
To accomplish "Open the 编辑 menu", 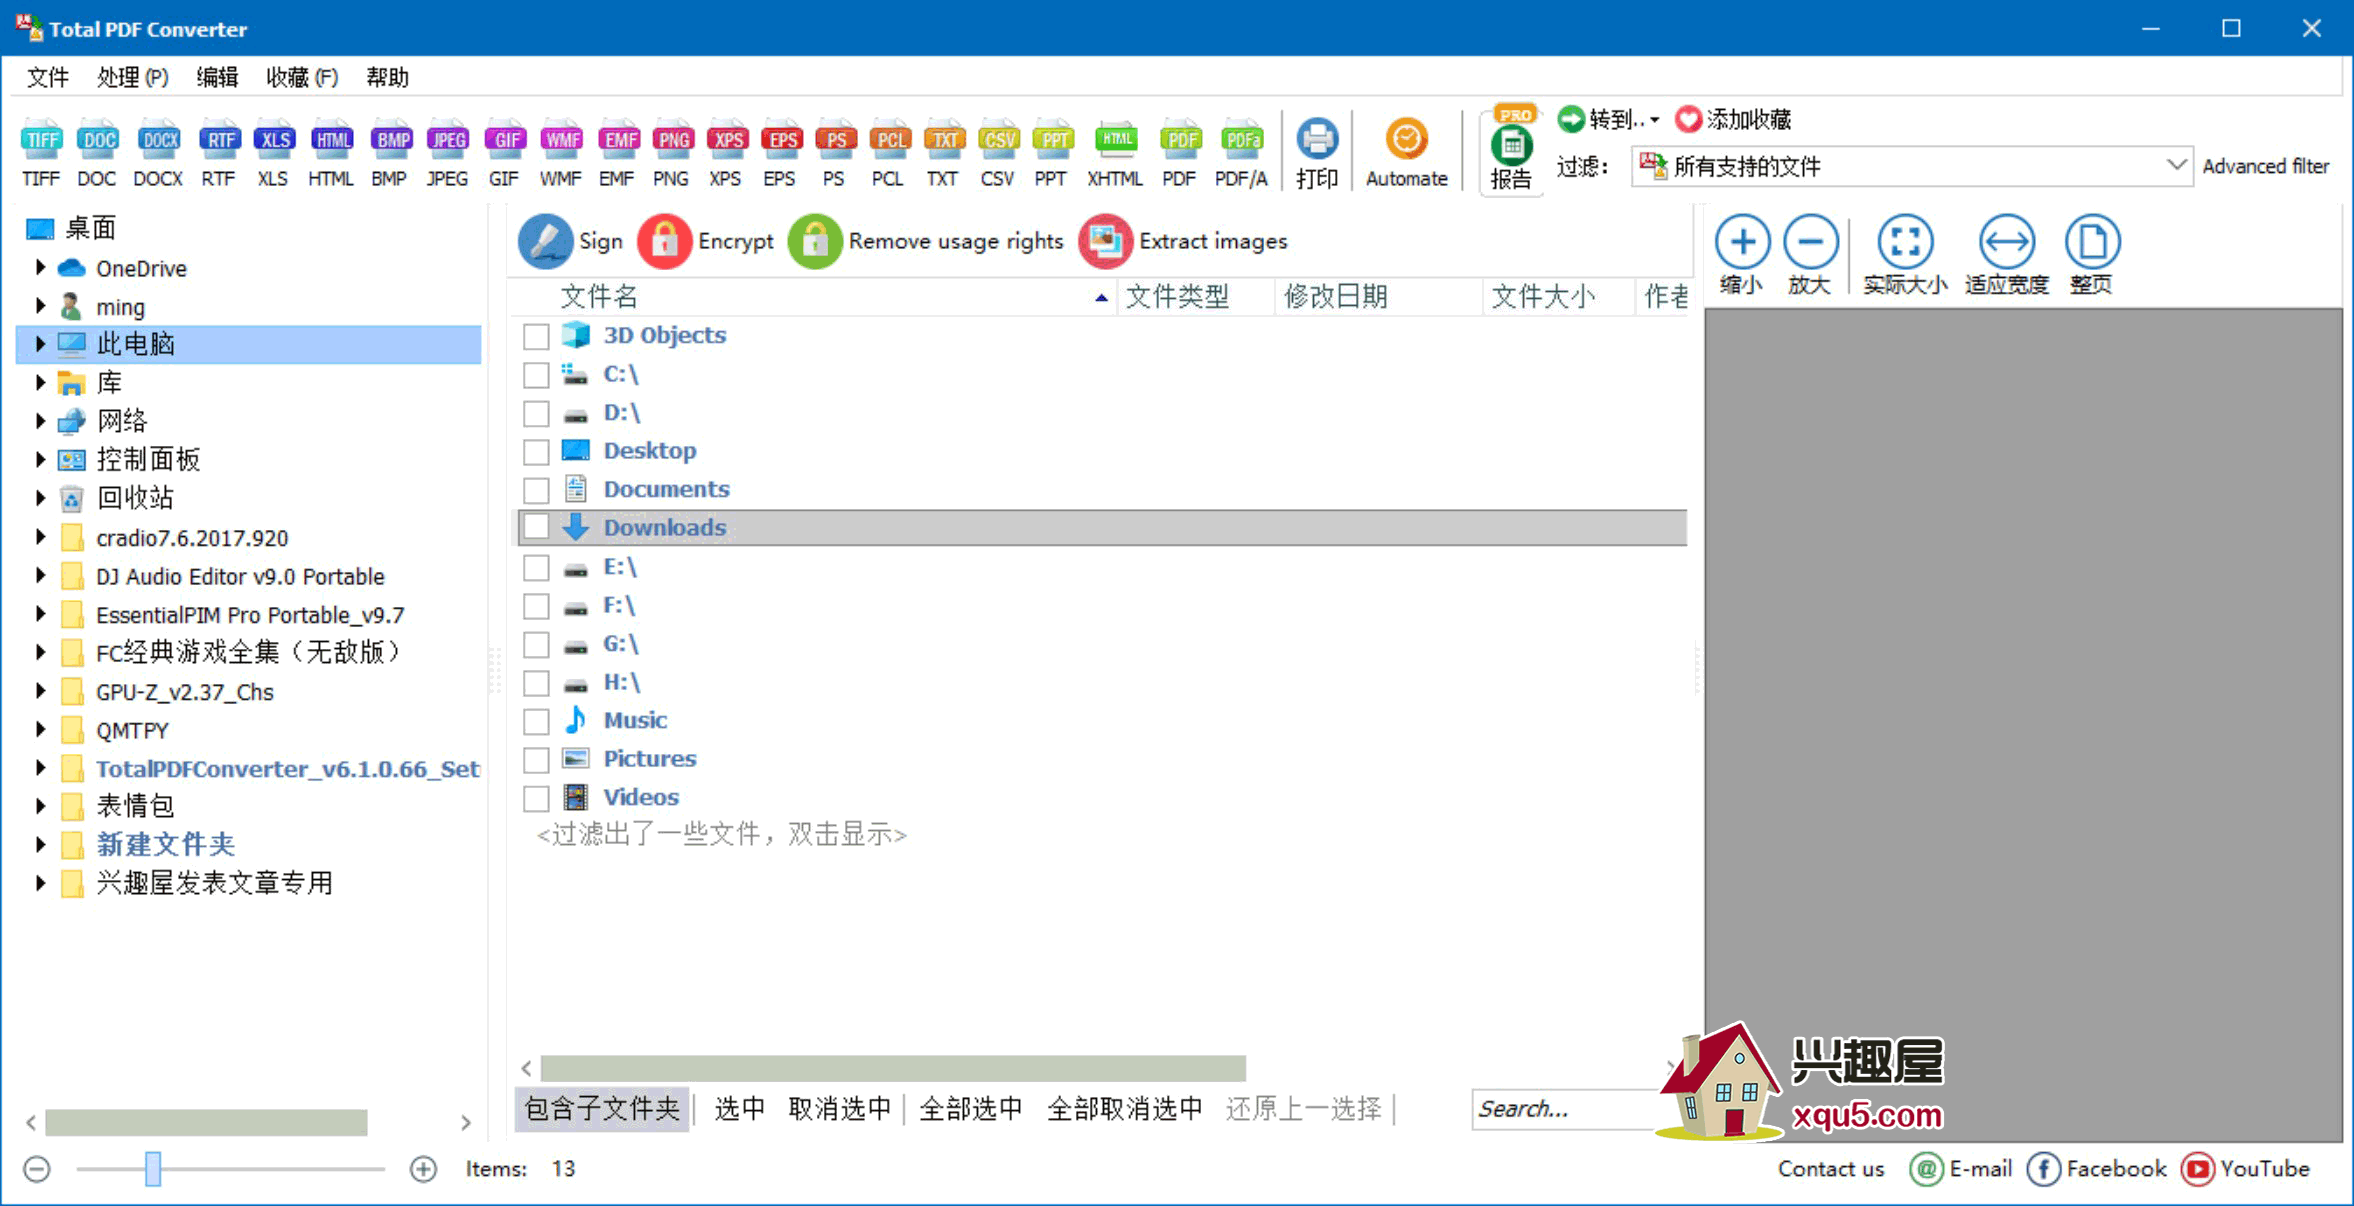I will click(217, 77).
